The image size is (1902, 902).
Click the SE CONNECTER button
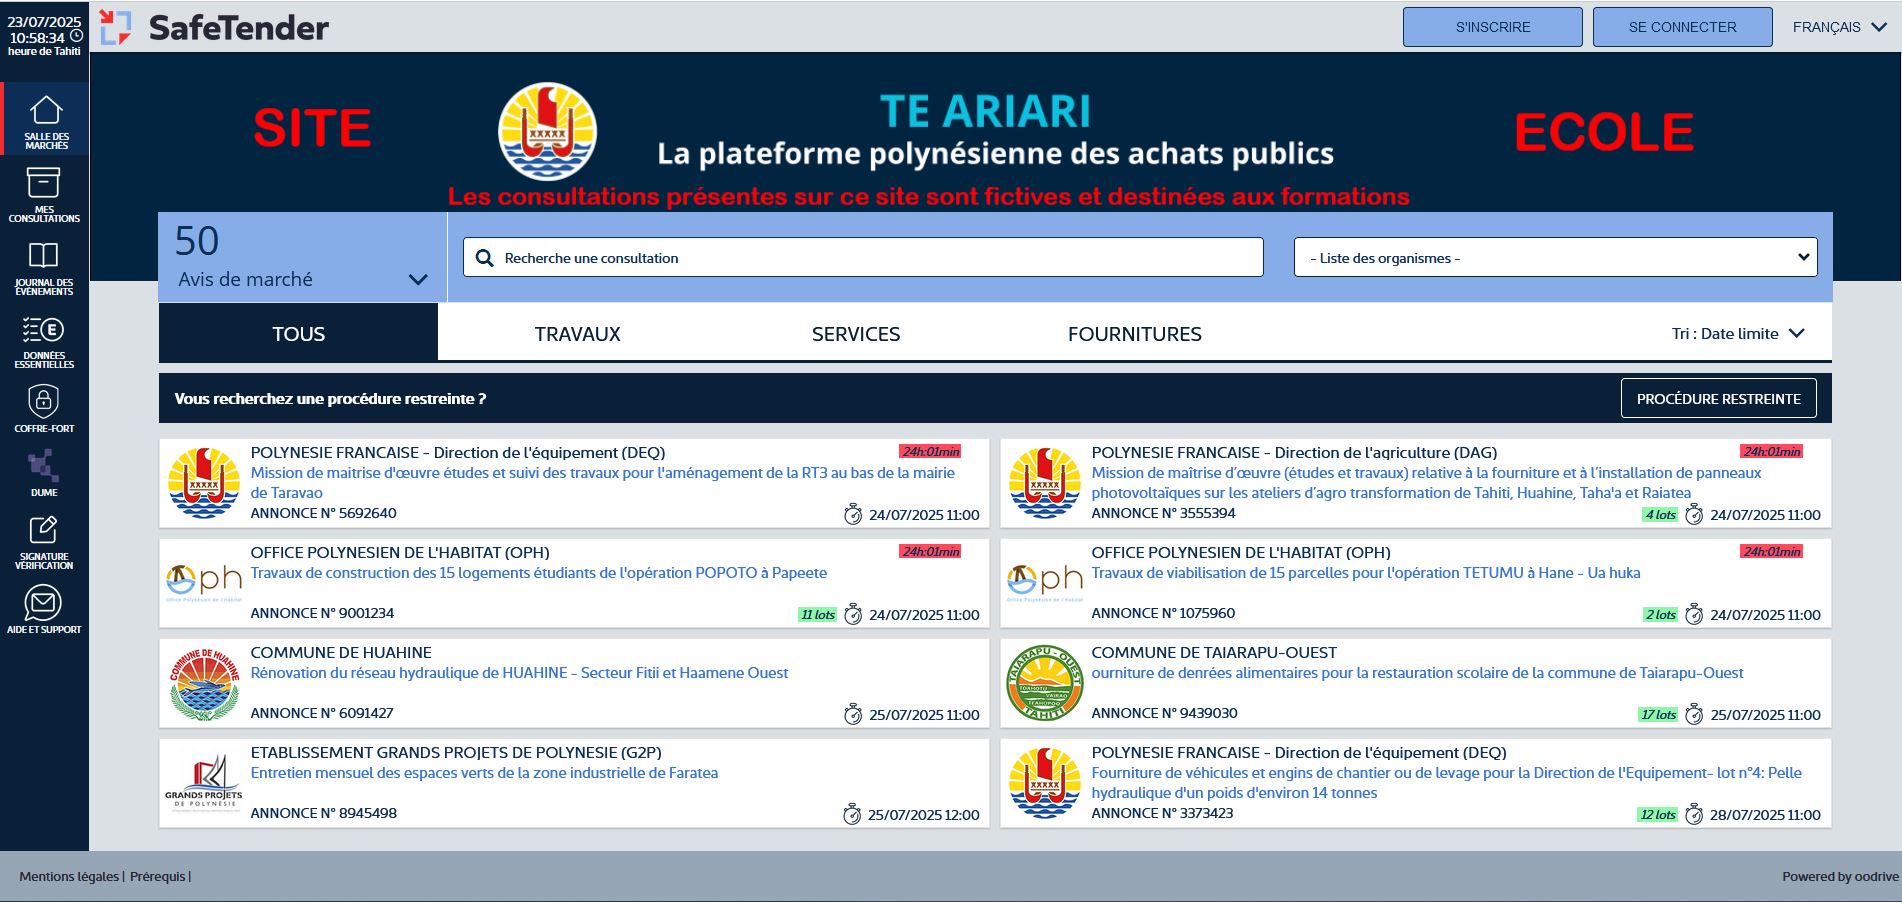[1683, 27]
